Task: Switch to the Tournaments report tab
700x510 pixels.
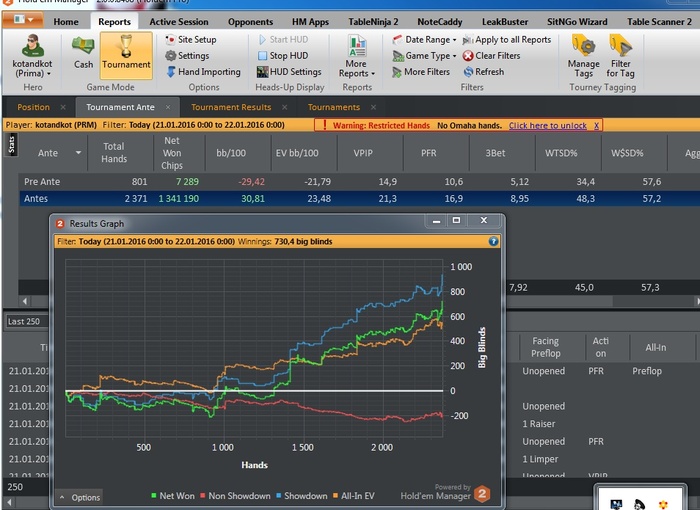Action: point(334,107)
